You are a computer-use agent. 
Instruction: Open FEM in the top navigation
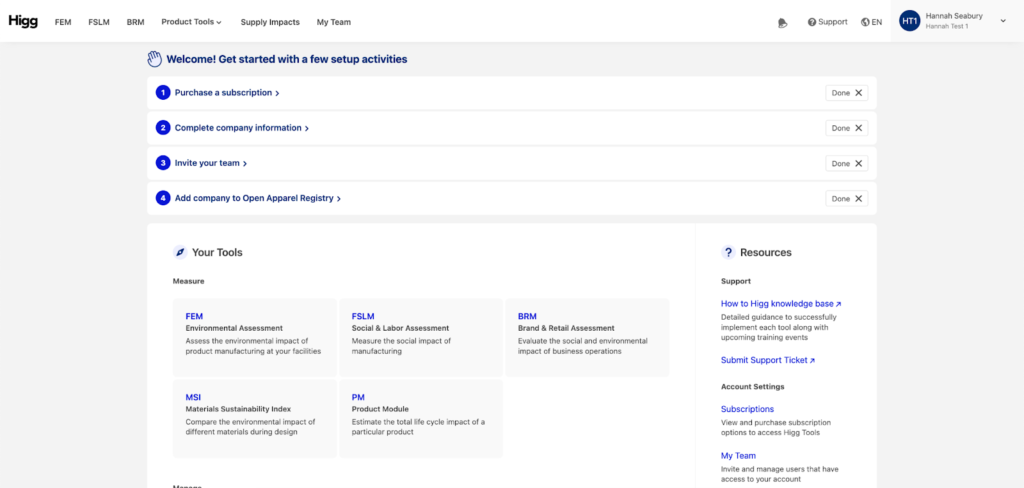pyautogui.click(x=63, y=22)
